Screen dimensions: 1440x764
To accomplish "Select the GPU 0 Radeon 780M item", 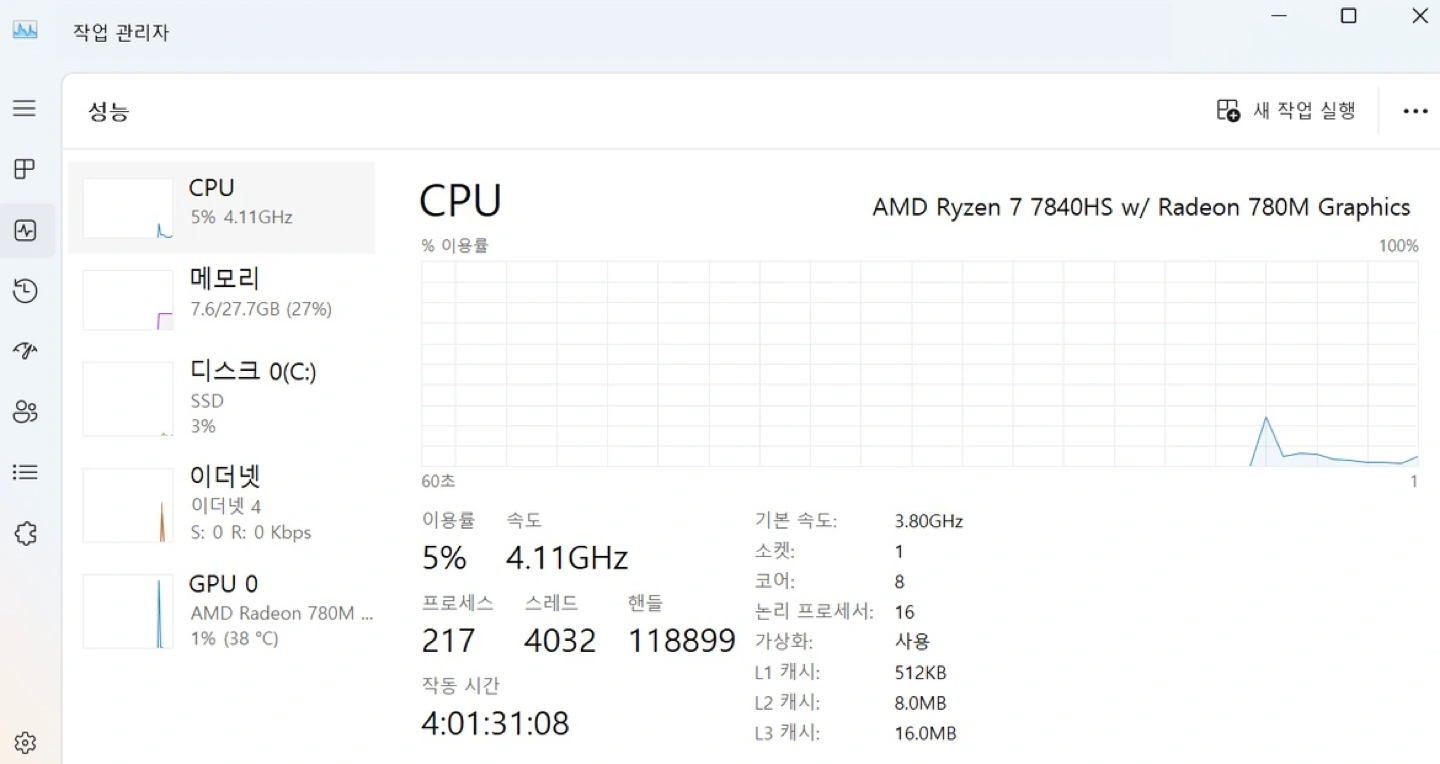I will (x=222, y=610).
